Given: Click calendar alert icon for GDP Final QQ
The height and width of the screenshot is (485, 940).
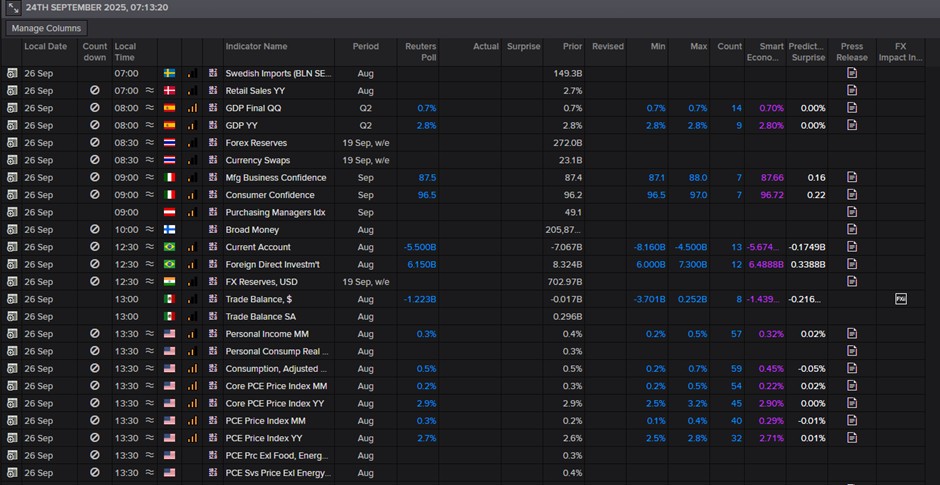Looking at the screenshot, I should (x=11, y=108).
